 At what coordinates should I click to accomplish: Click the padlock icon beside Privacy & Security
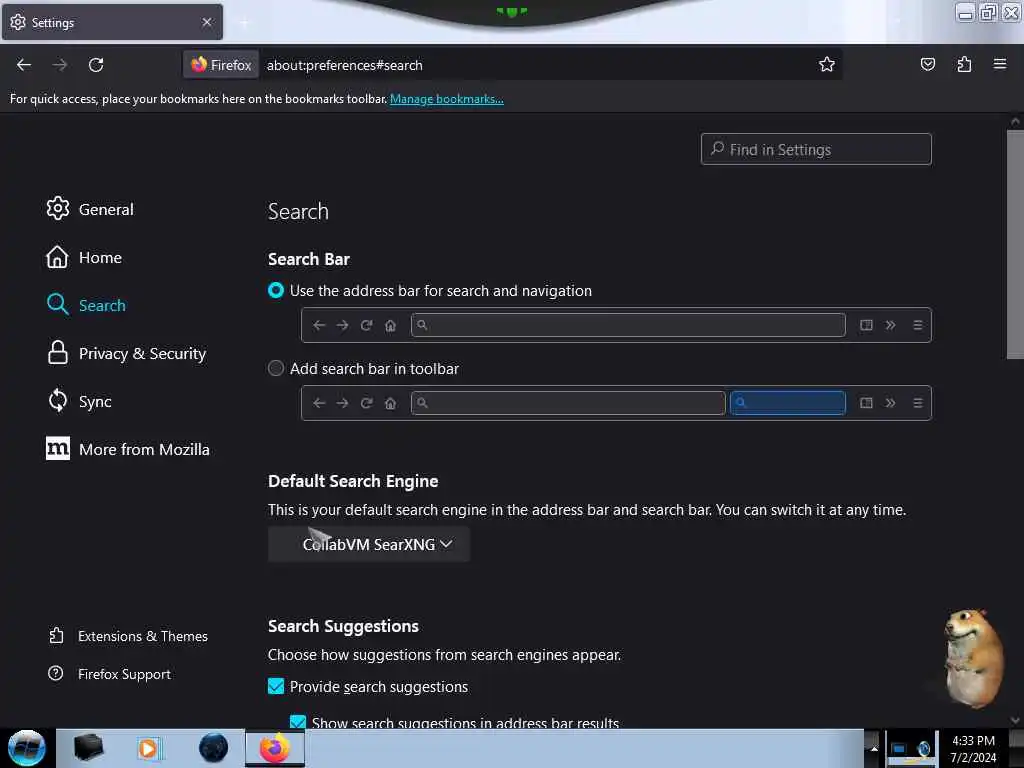(57, 353)
